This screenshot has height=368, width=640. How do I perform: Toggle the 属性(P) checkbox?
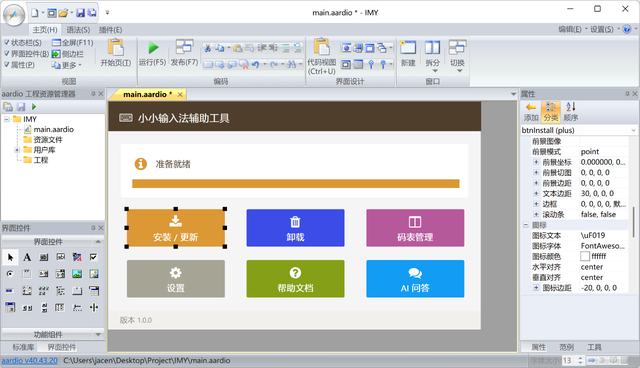point(7,64)
